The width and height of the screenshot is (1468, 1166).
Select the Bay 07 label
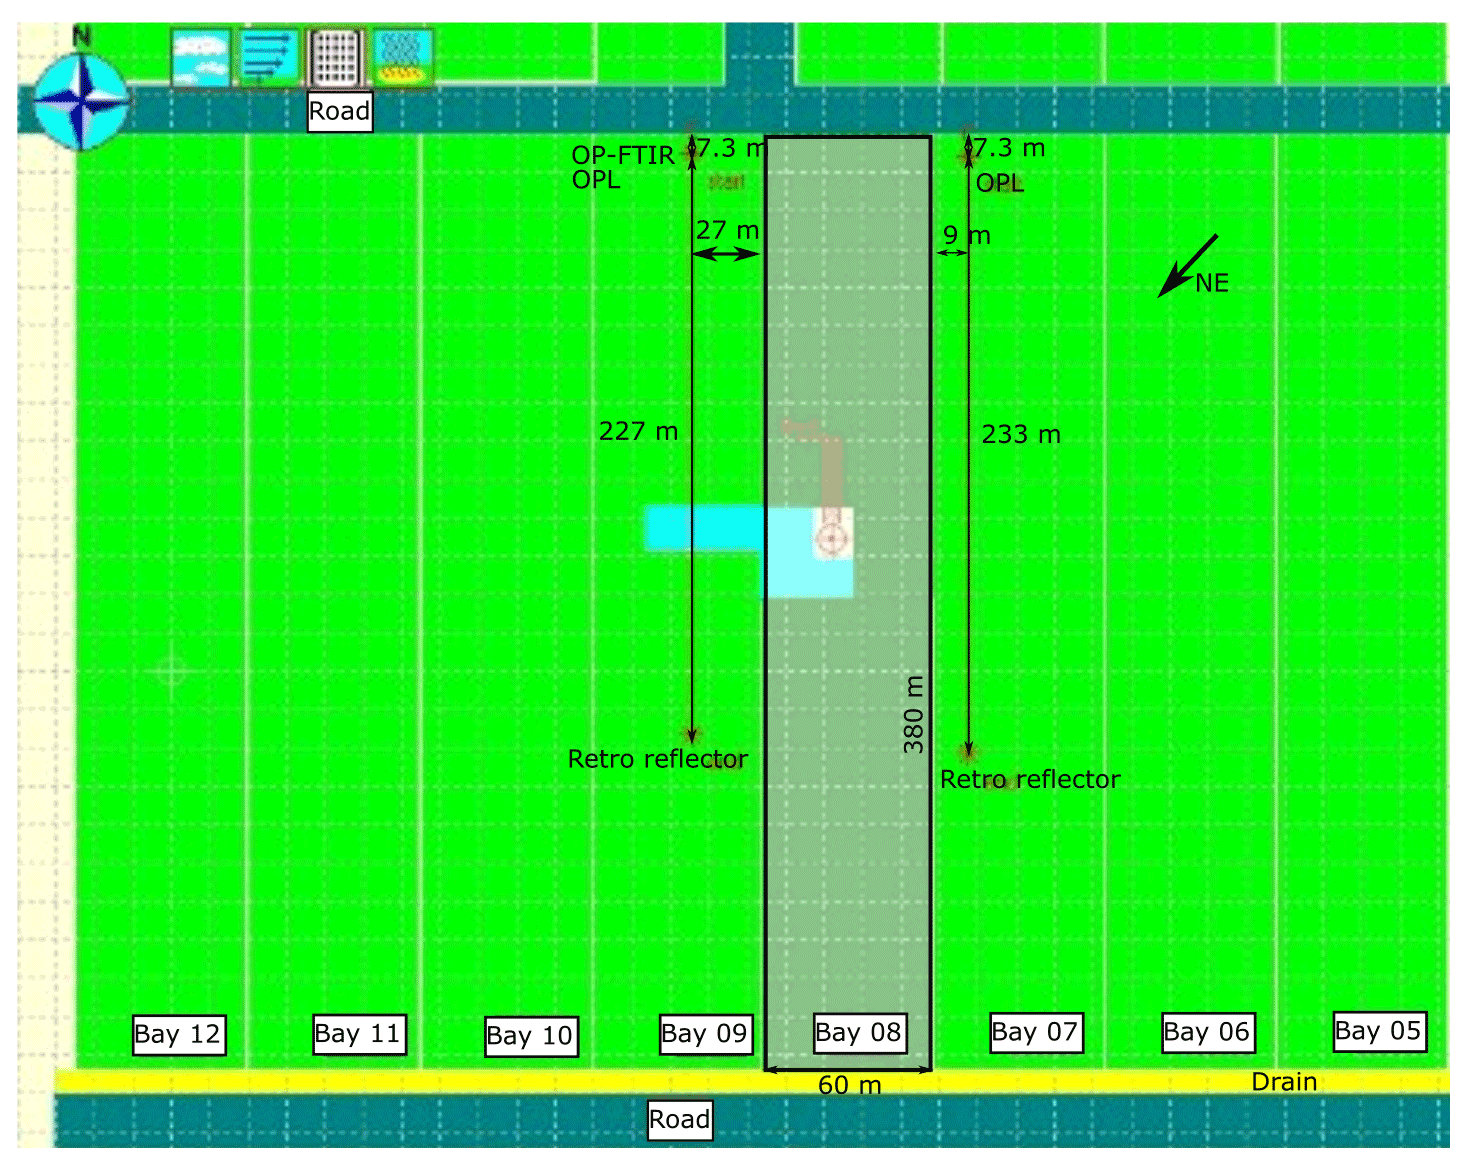(x=1035, y=1032)
